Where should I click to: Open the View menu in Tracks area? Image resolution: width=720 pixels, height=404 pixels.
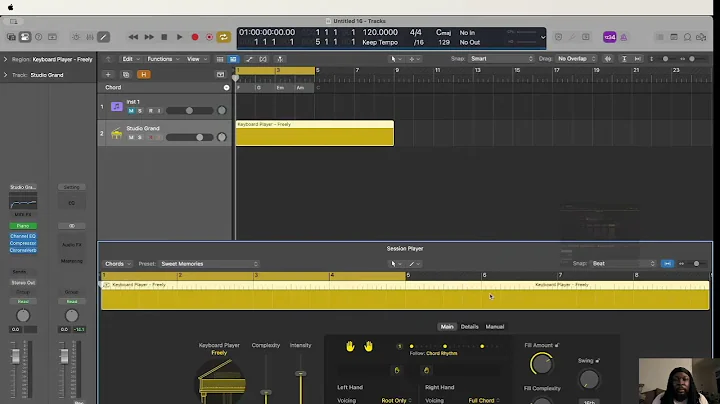pyautogui.click(x=197, y=59)
